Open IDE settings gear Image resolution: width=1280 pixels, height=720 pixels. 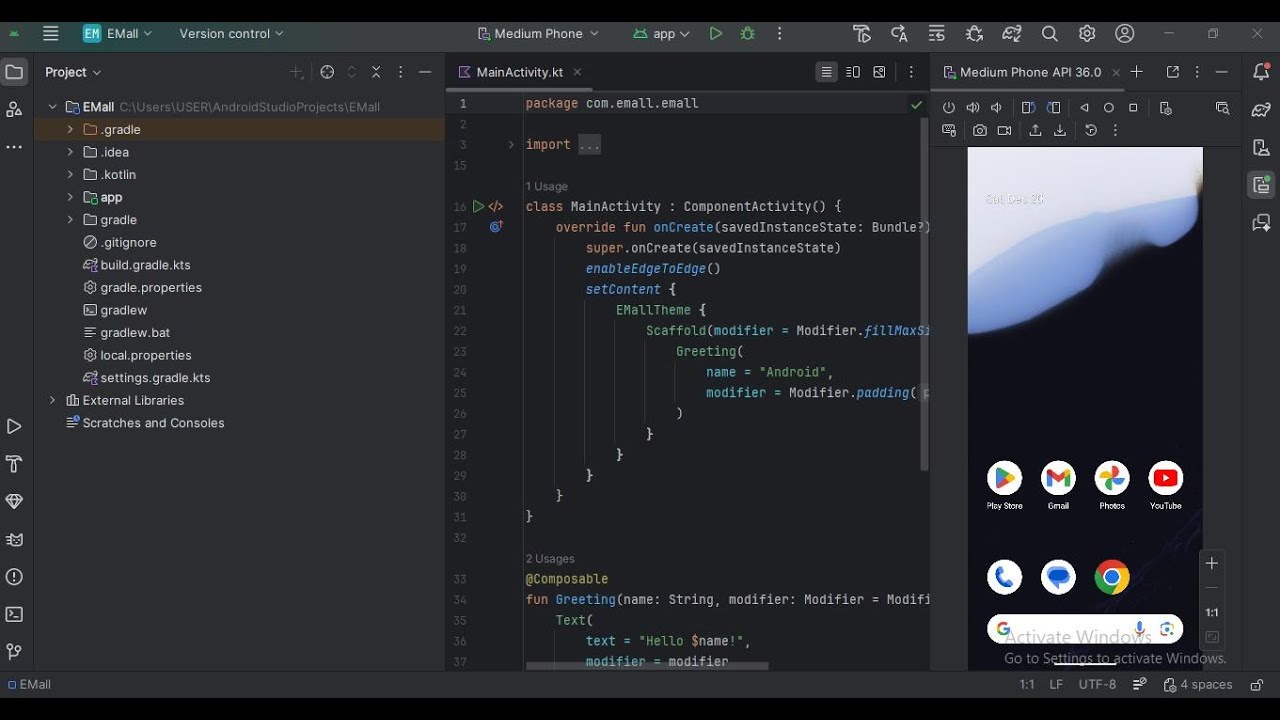1087,33
